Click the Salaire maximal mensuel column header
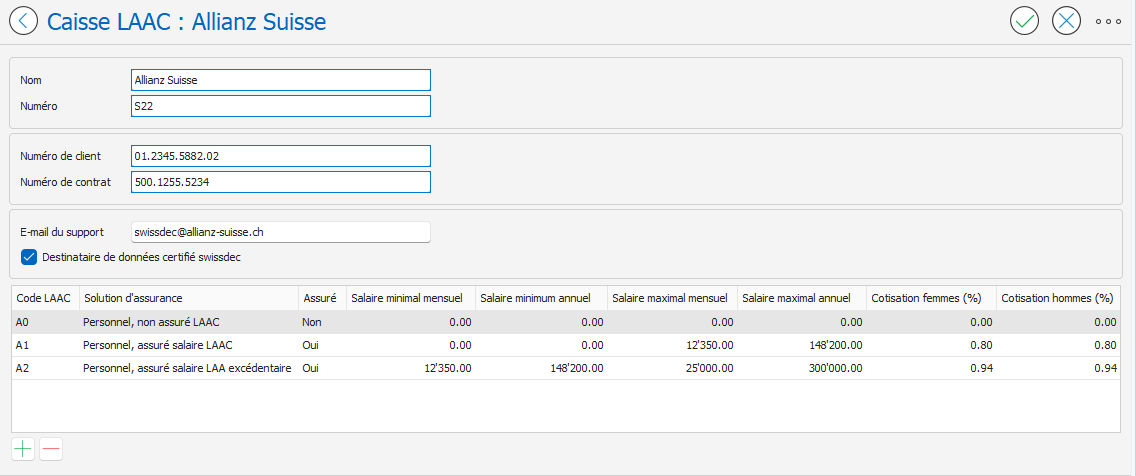 click(x=672, y=298)
